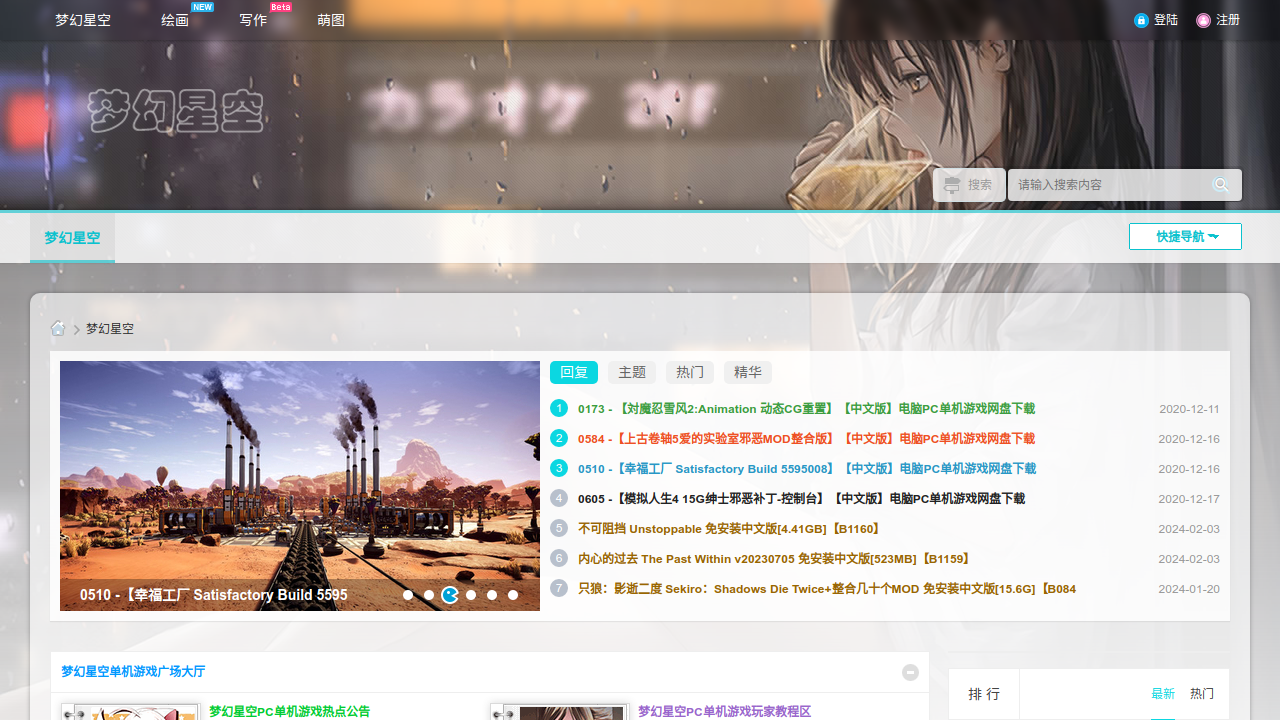Image resolution: width=1280 pixels, height=720 pixels.
Task: Open 梦幻星空PC单机游戏玩家教程区 forum
Action: pos(724,712)
